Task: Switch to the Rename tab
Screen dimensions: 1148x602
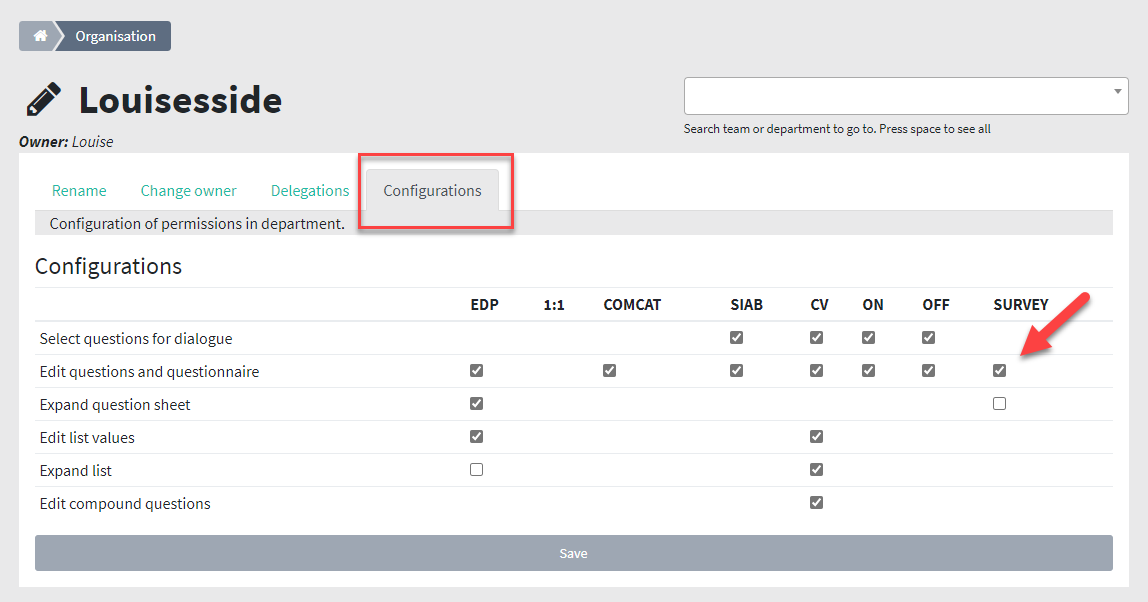Action: (79, 190)
